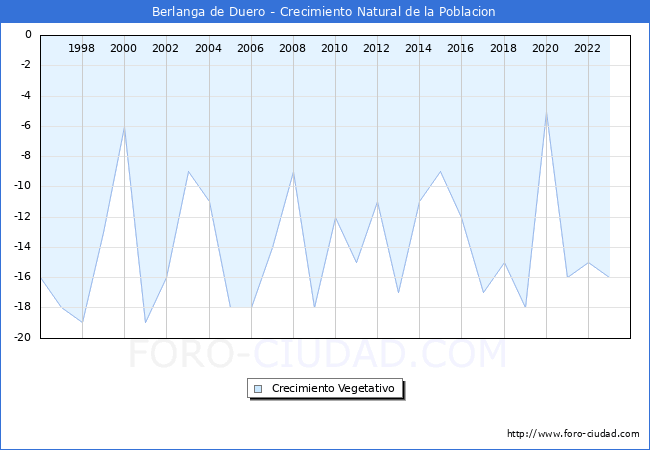Click the -4 value on the y-axis

click(x=26, y=95)
